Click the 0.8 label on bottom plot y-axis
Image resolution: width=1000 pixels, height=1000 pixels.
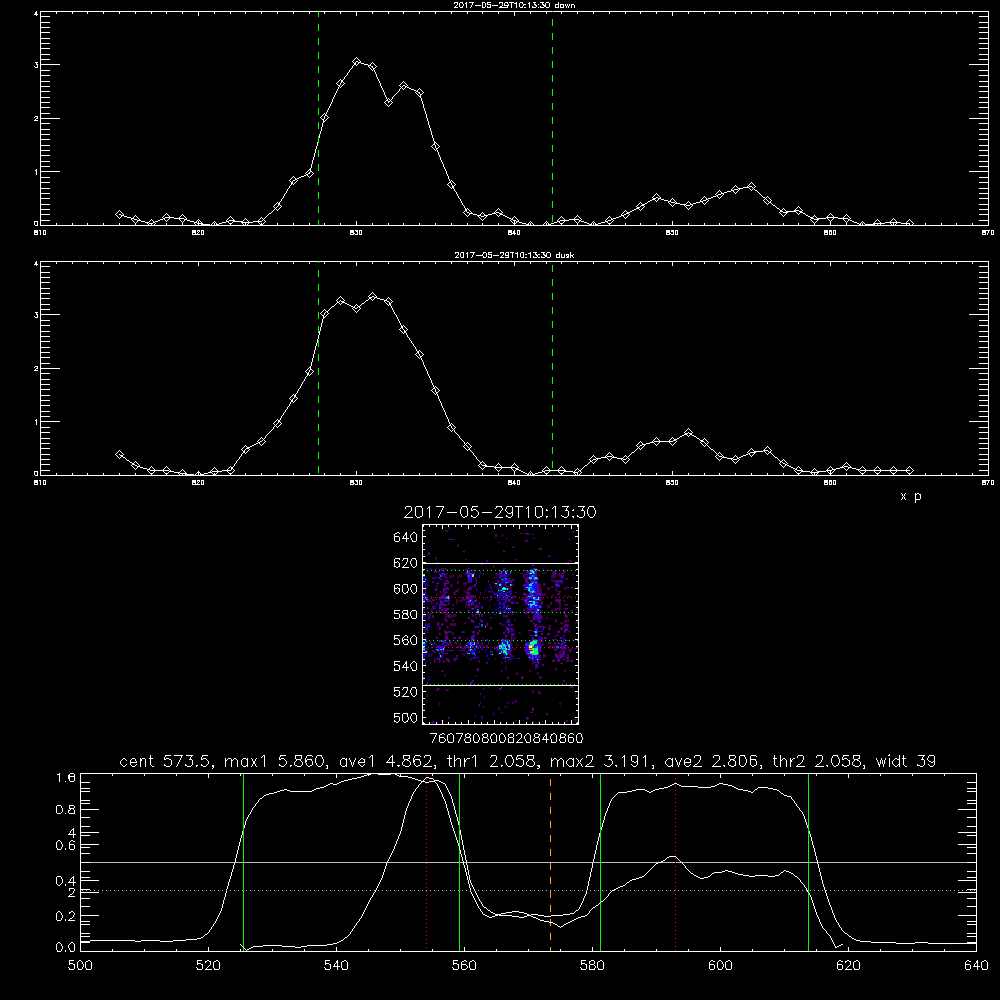tap(66, 810)
